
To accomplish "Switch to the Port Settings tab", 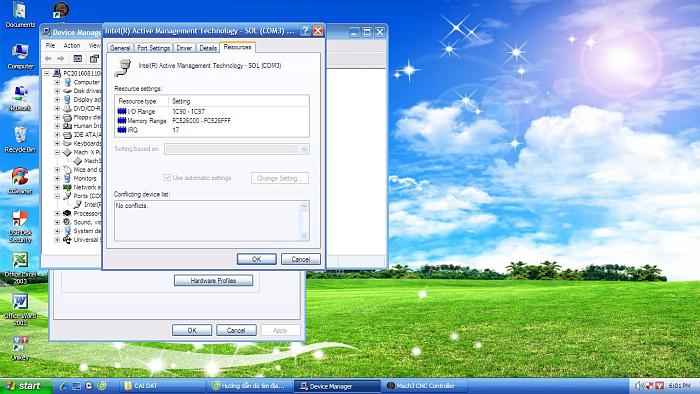I will pos(153,48).
